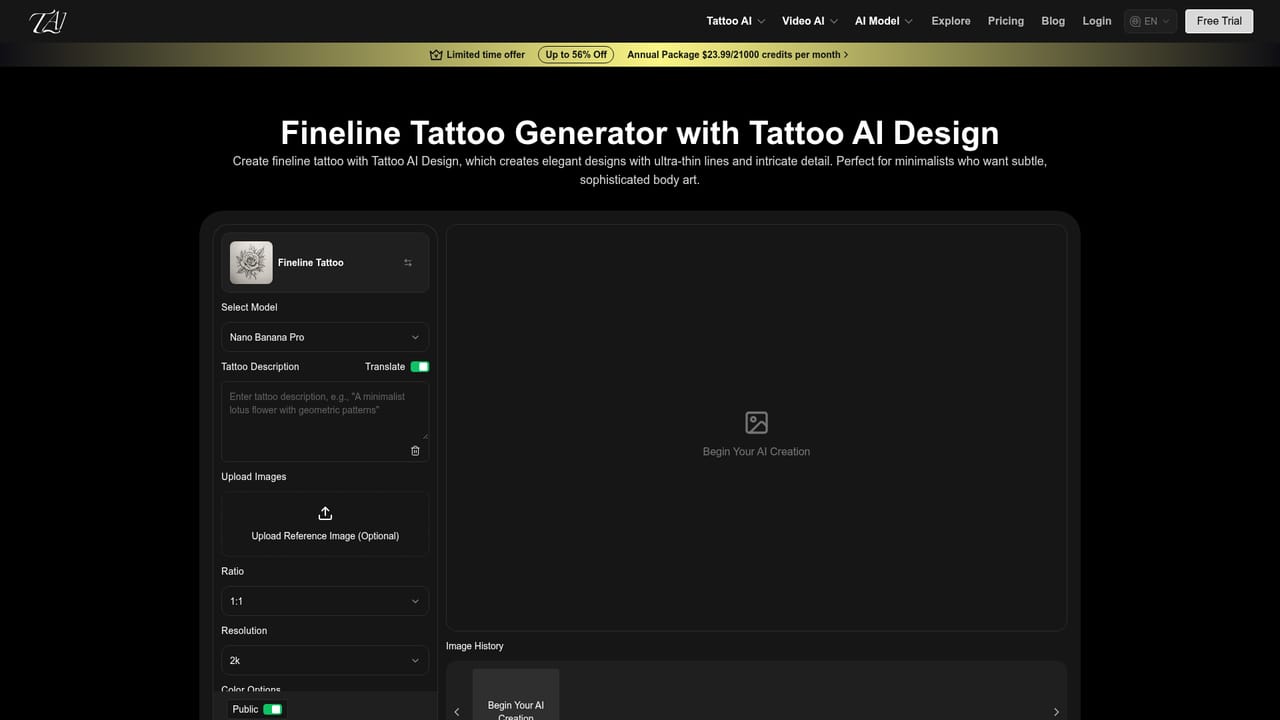The width and height of the screenshot is (1280, 720).
Task: Toggle the Translate switch
Action: pos(420,367)
